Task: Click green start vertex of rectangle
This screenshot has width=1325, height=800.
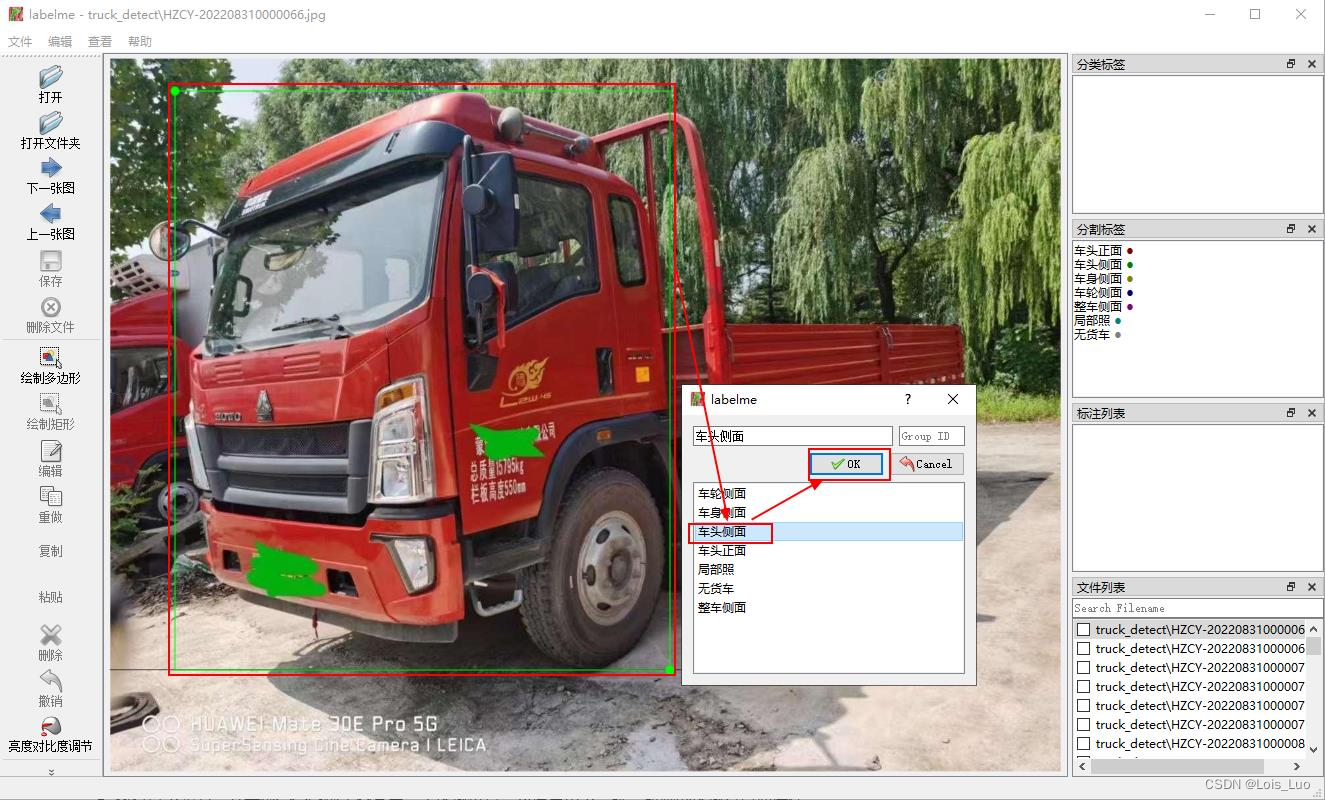Action: pyautogui.click(x=175, y=91)
